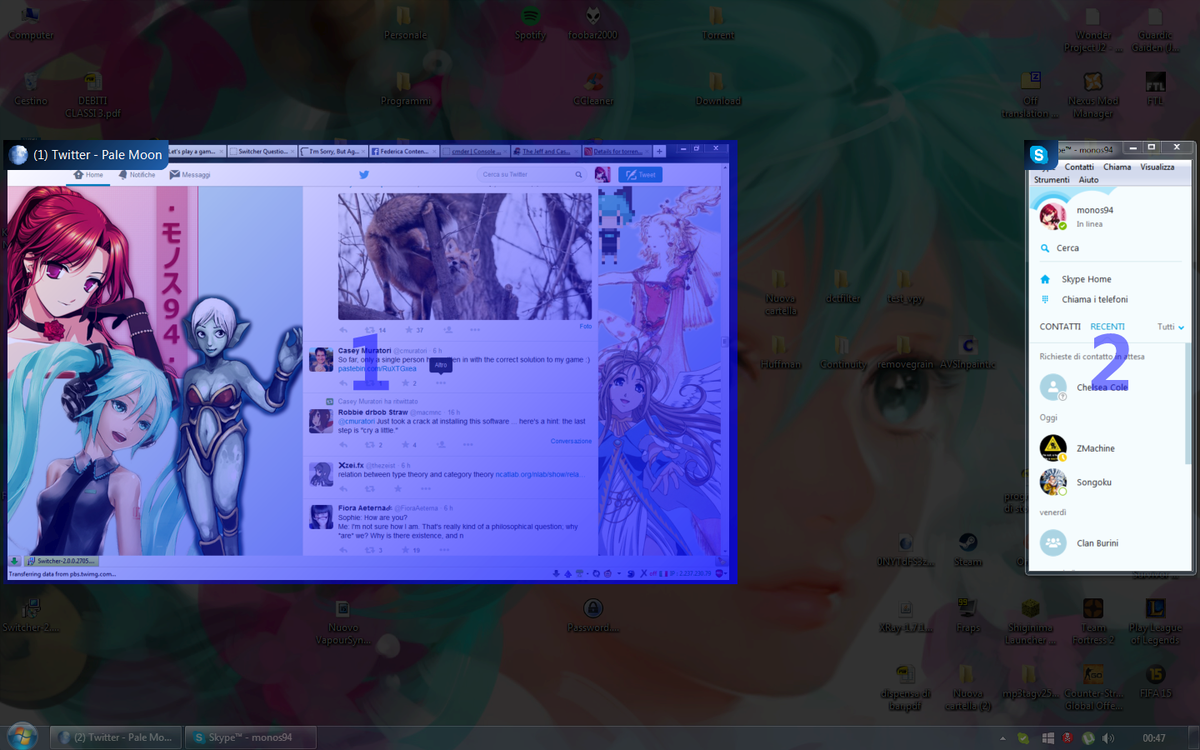This screenshot has width=1200, height=750.
Task: Click the Spotify desktop icon
Action: [x=530, y=24]
